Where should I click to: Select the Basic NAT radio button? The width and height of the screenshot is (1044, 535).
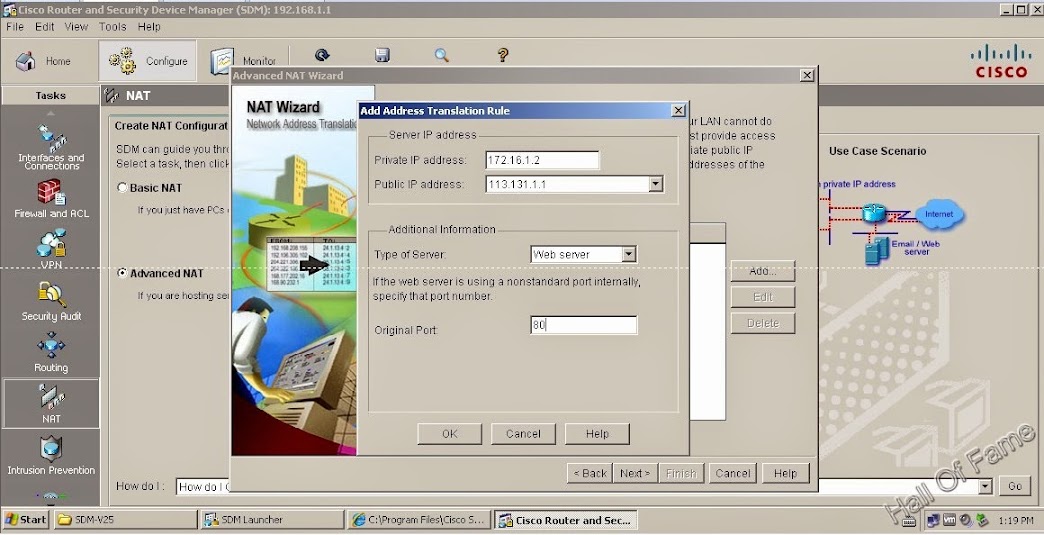tap(122, 188)
